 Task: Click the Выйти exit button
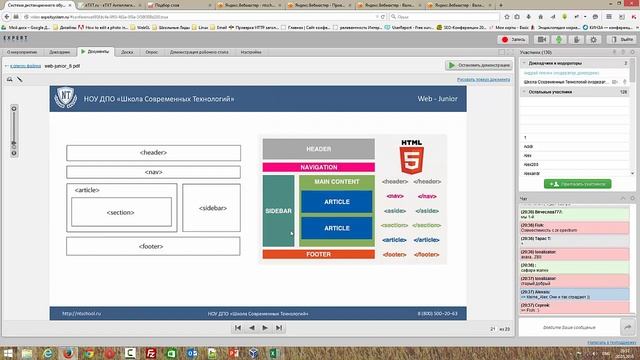(x=622, y=40)
